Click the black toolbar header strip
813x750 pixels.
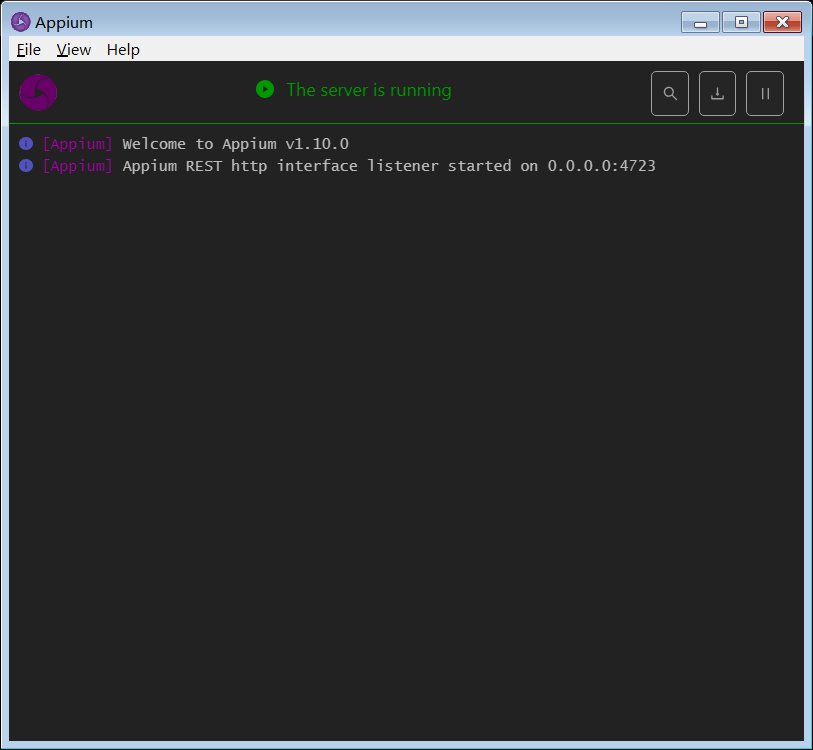(500, 93)
